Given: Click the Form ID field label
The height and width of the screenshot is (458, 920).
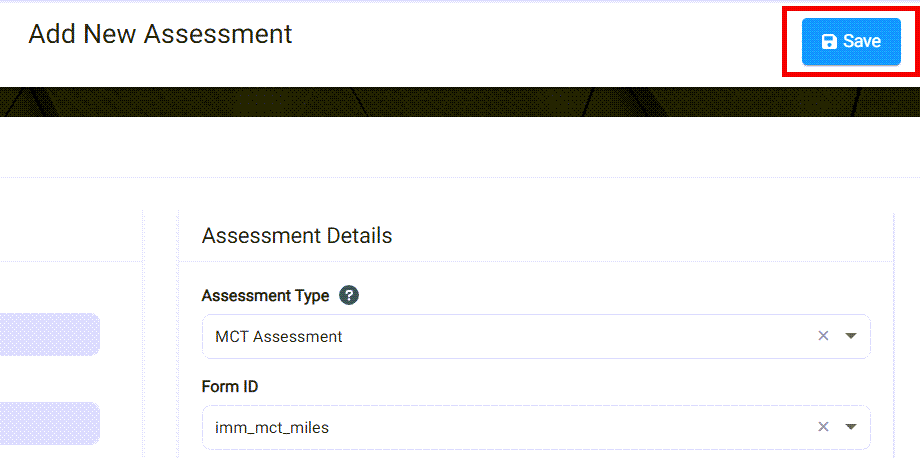Looking at the screenshot, I should (x=230, y=387).
